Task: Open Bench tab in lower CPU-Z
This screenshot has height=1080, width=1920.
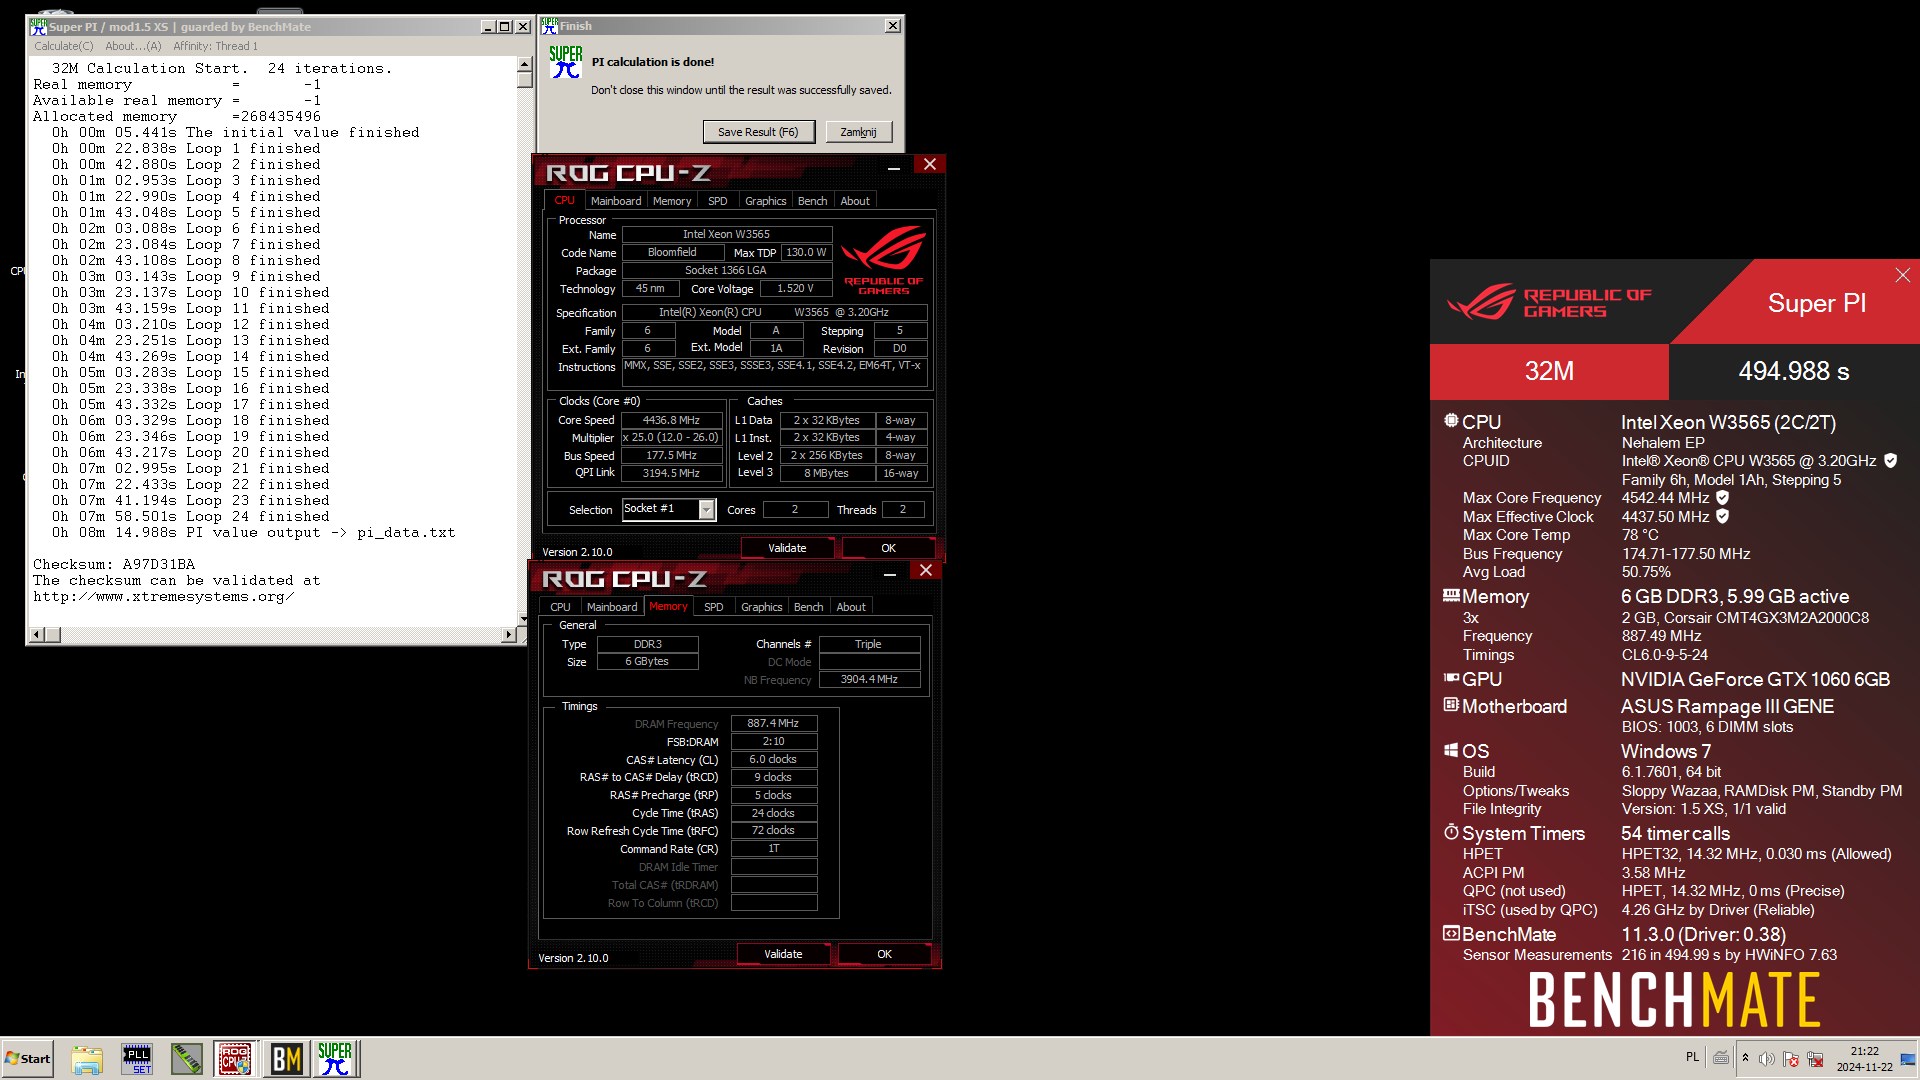Action: pyautogui.click(x=809, y=607)
